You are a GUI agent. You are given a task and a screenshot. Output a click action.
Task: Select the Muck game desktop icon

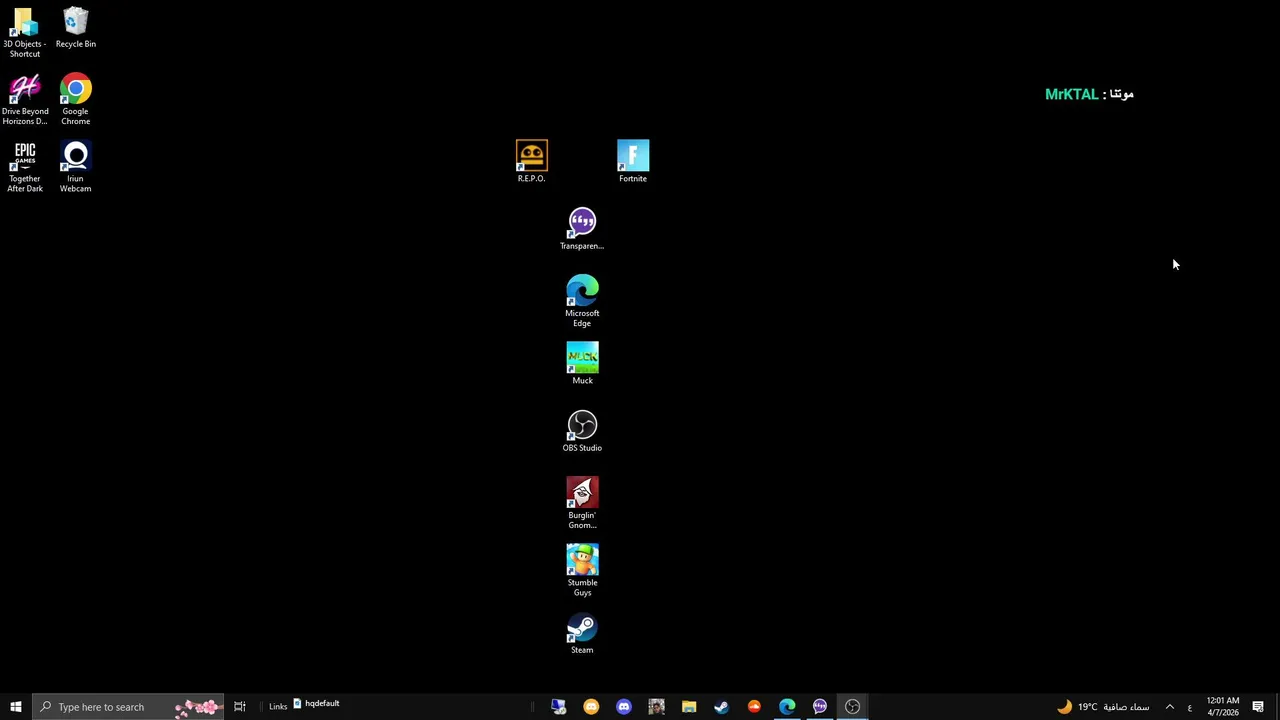click(582, 364)
